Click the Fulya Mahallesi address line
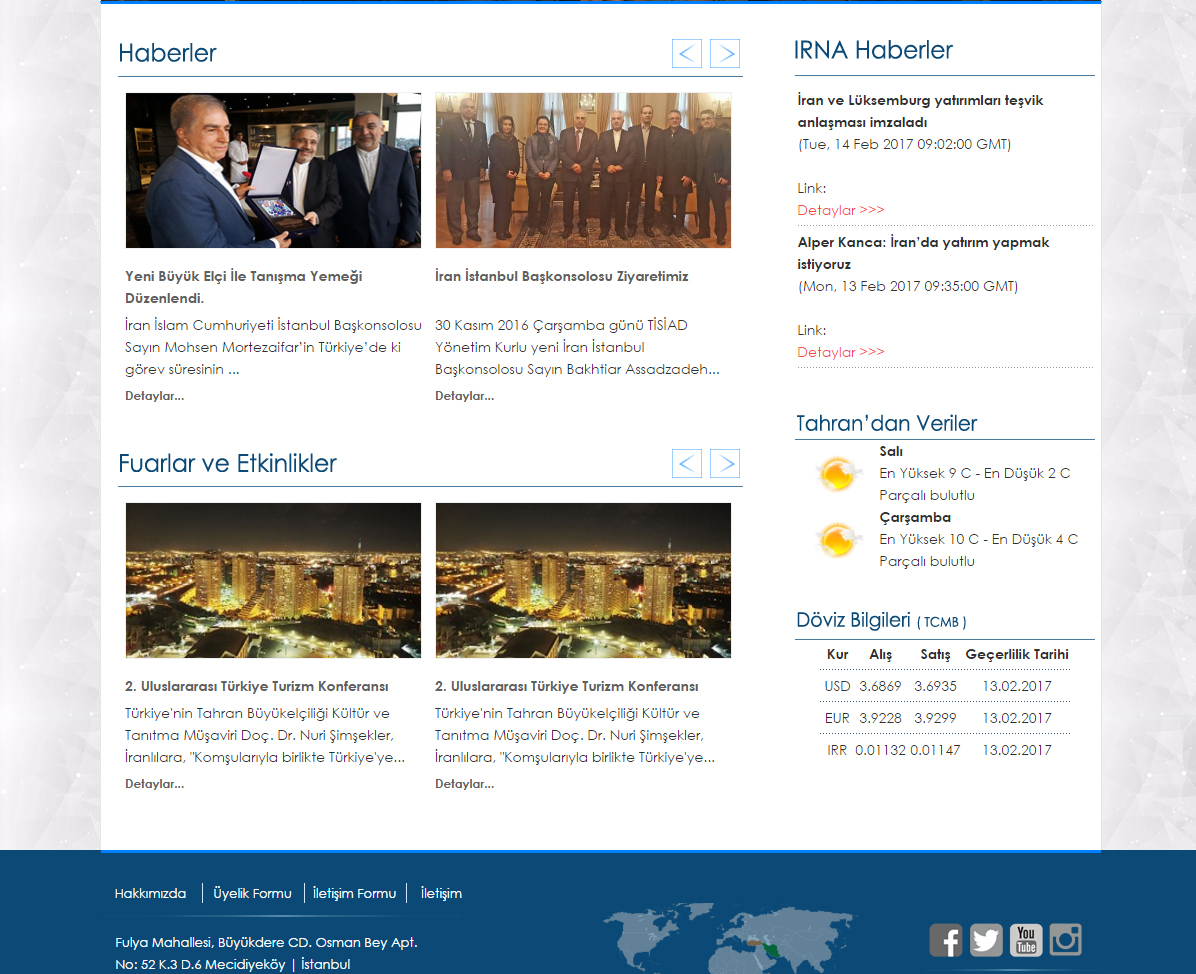 (266, 942)
